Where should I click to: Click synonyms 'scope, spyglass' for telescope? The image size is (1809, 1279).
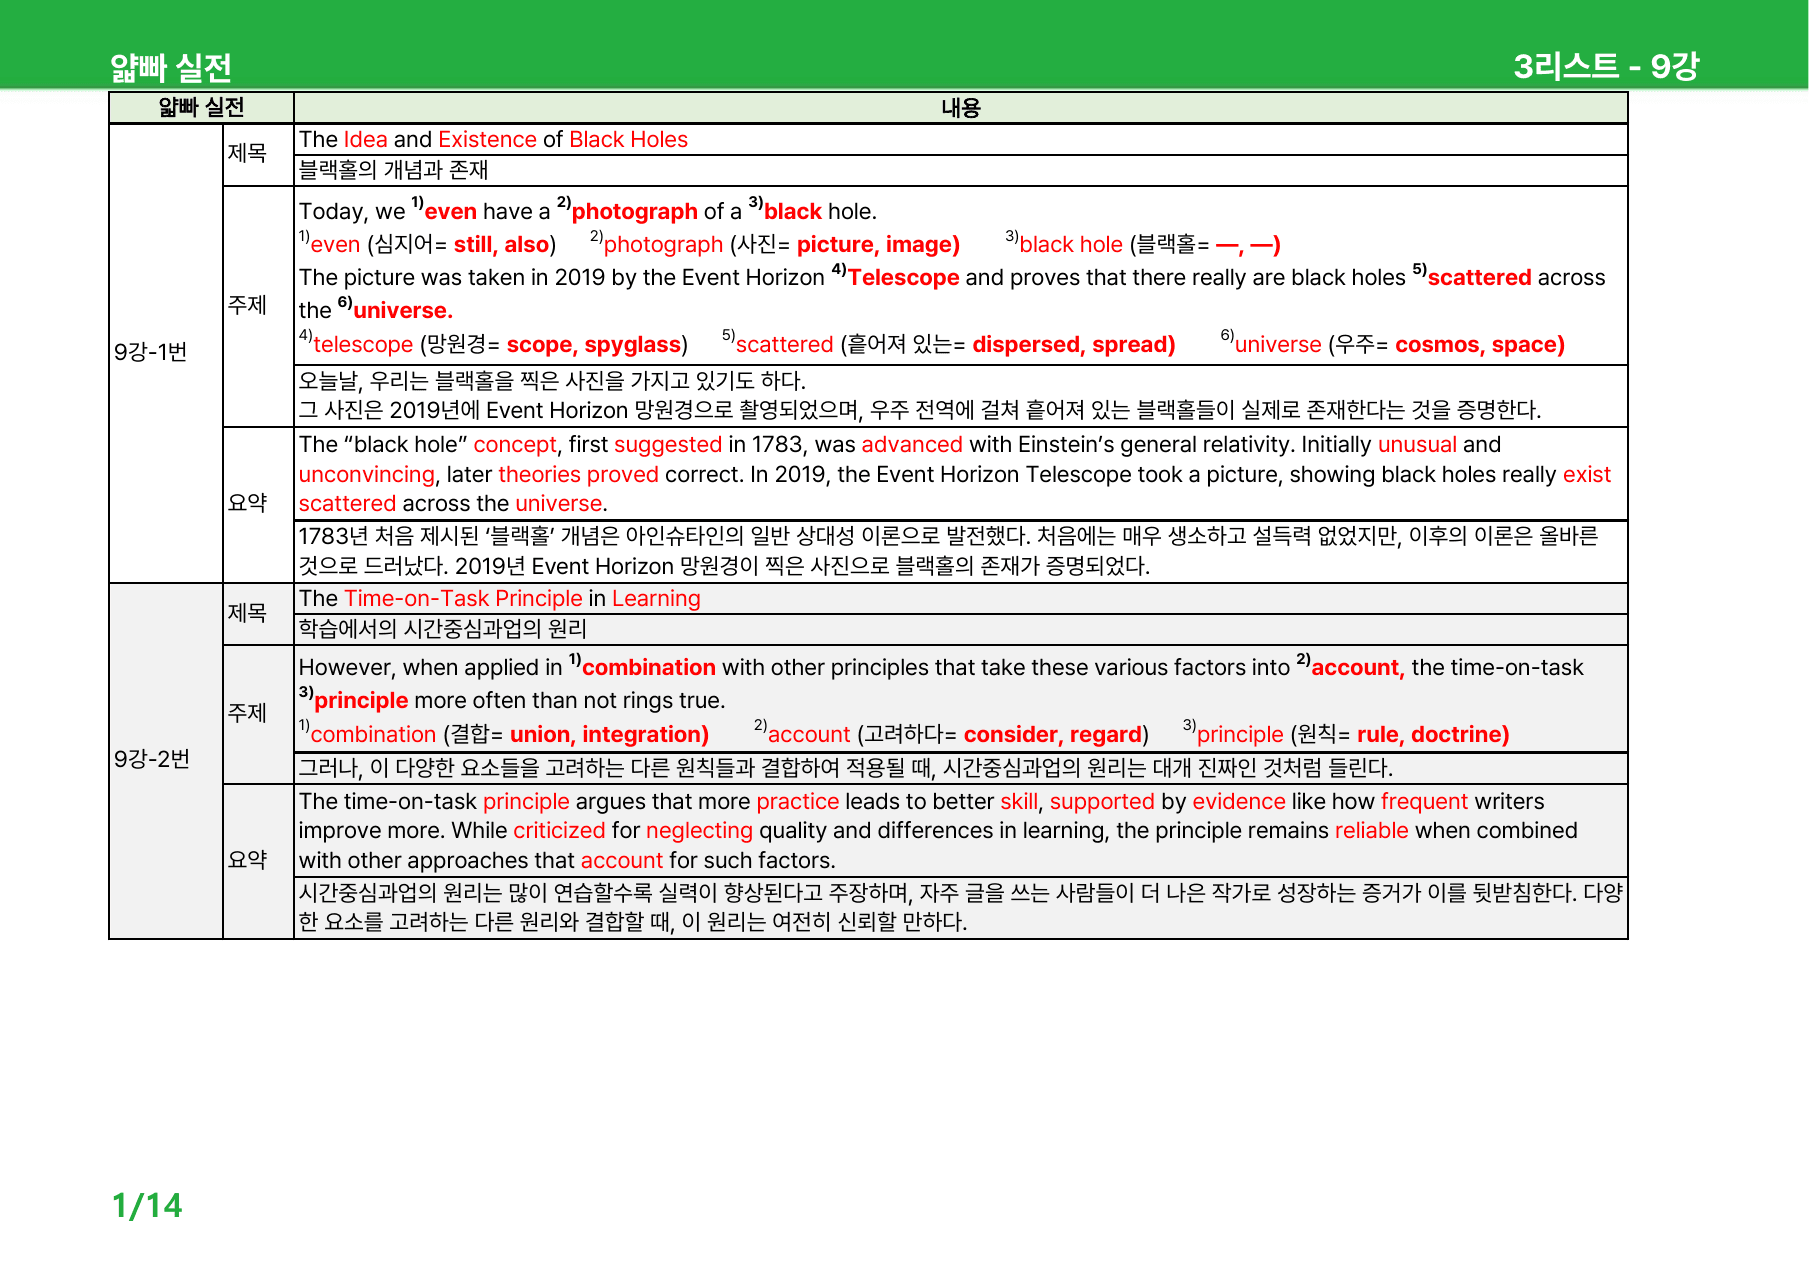[x=594, y=345]
